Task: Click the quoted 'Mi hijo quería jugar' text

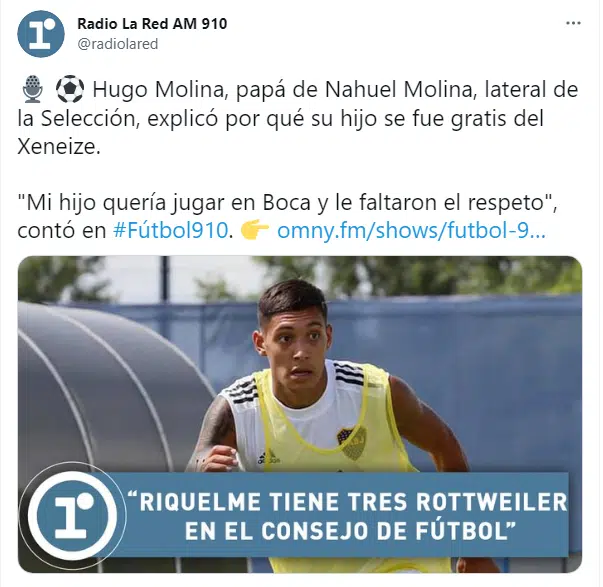Action: pyautogui.click(x=287, y=202)
